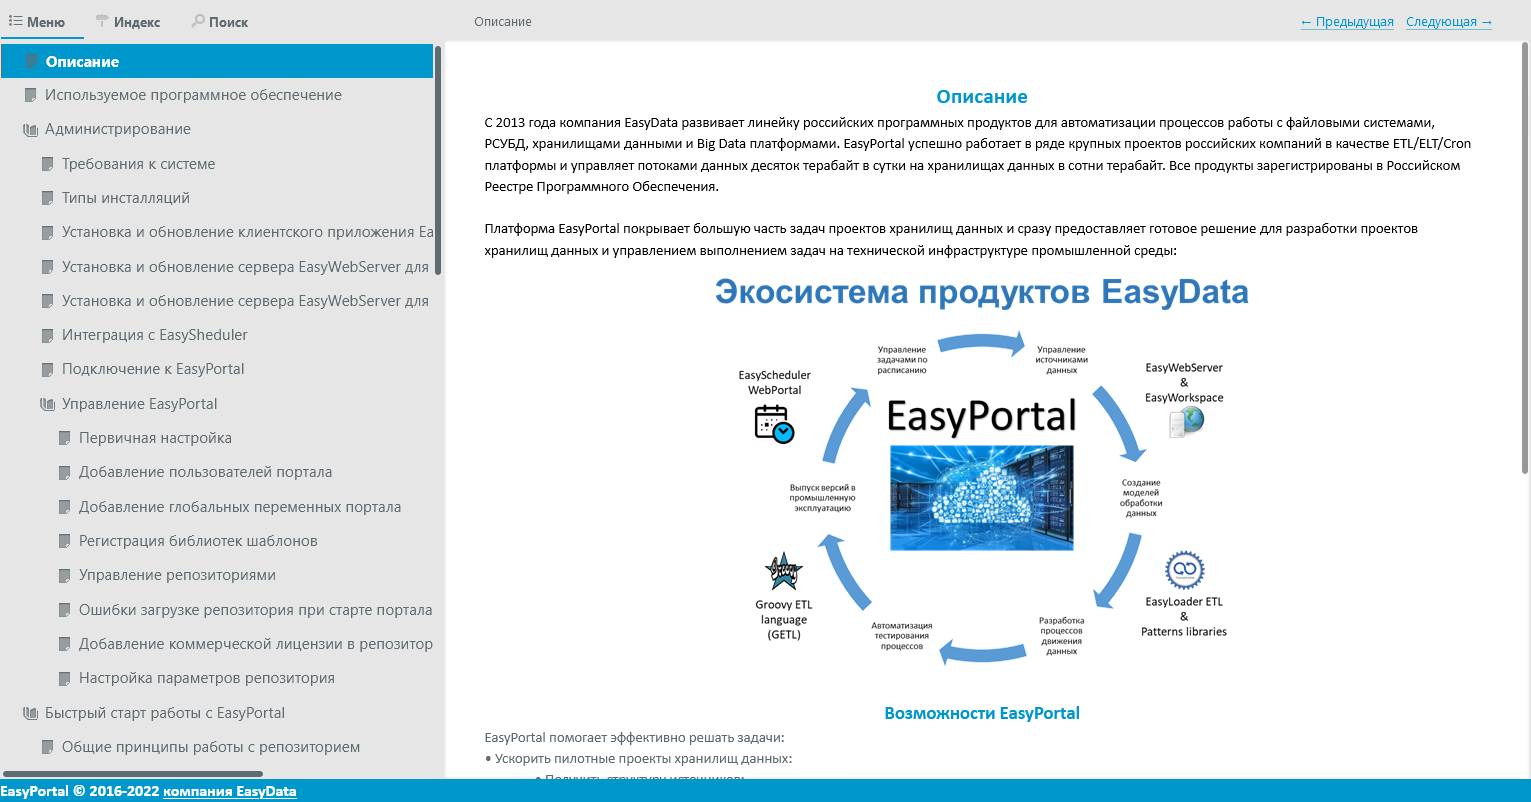Switch to the Индекс tab

[x=128, y=22]
